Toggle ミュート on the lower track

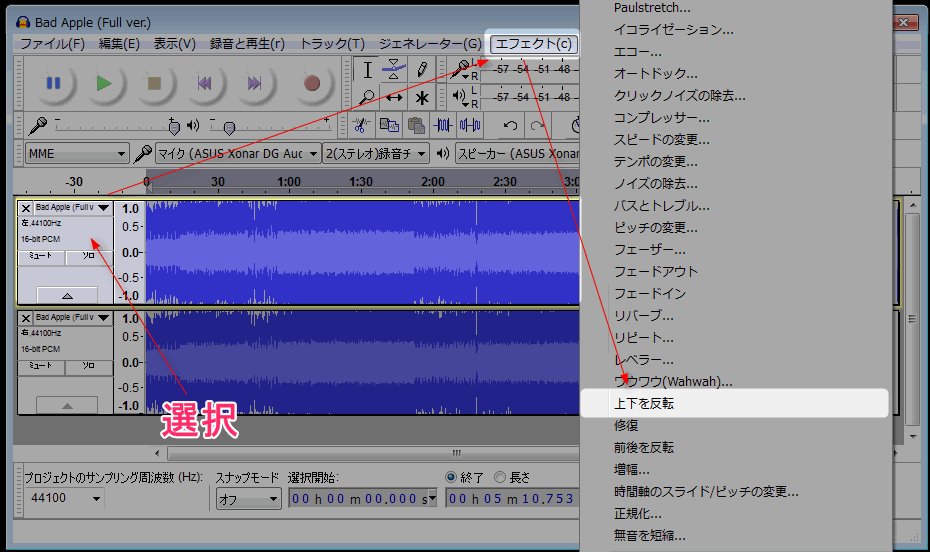41,366
